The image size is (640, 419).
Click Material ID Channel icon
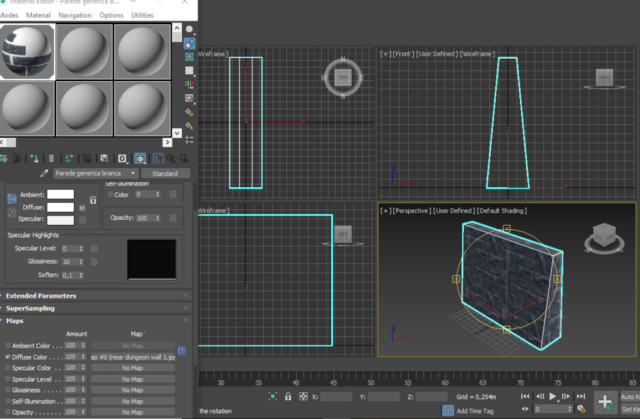click(122, 158)
